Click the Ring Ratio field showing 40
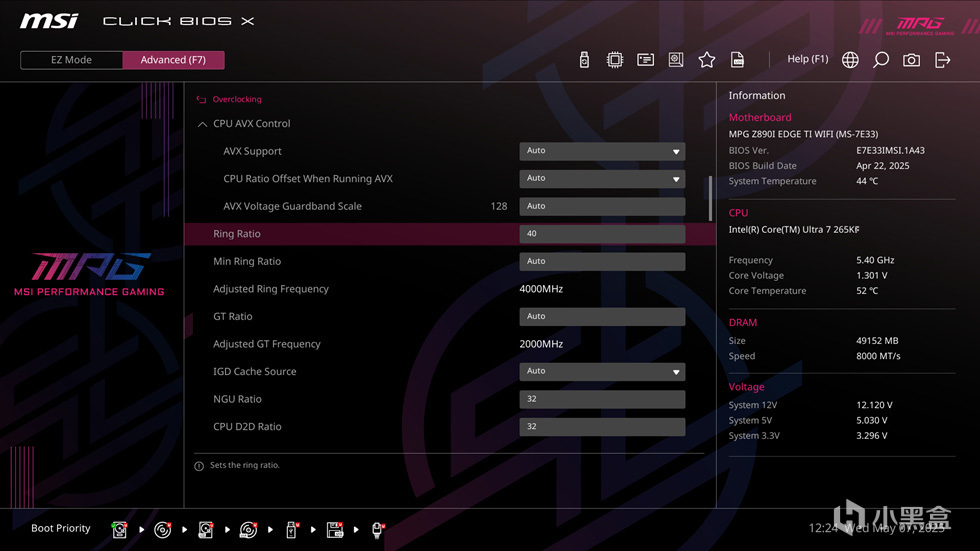Image resolution: width=980 pixels, height=551 pixels. 602,234
